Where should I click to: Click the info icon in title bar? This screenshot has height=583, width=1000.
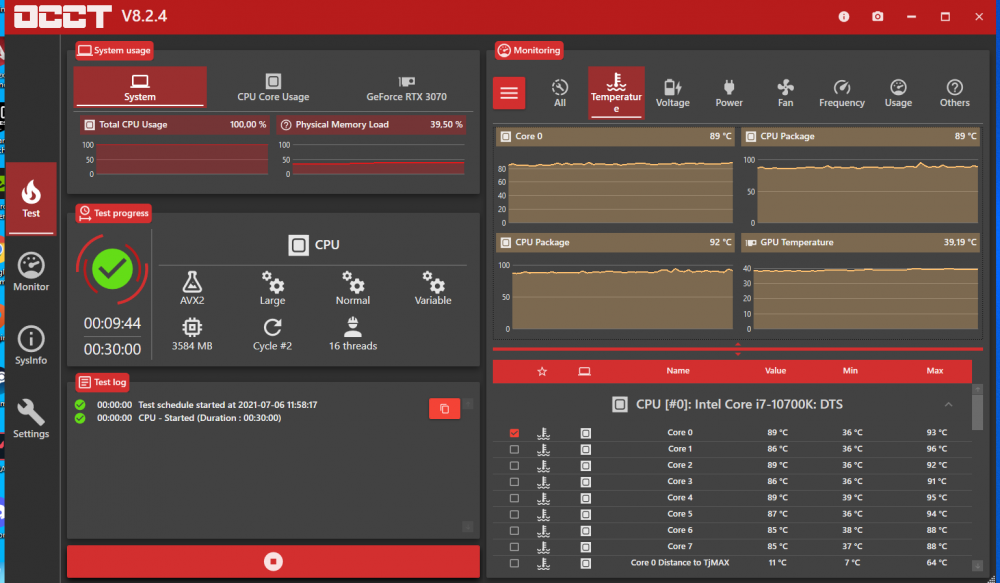coord(844,17)
